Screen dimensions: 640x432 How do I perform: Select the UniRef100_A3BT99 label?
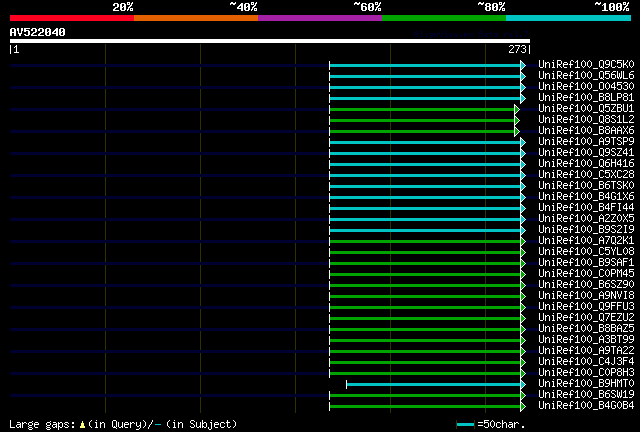(x=586, y=340)
